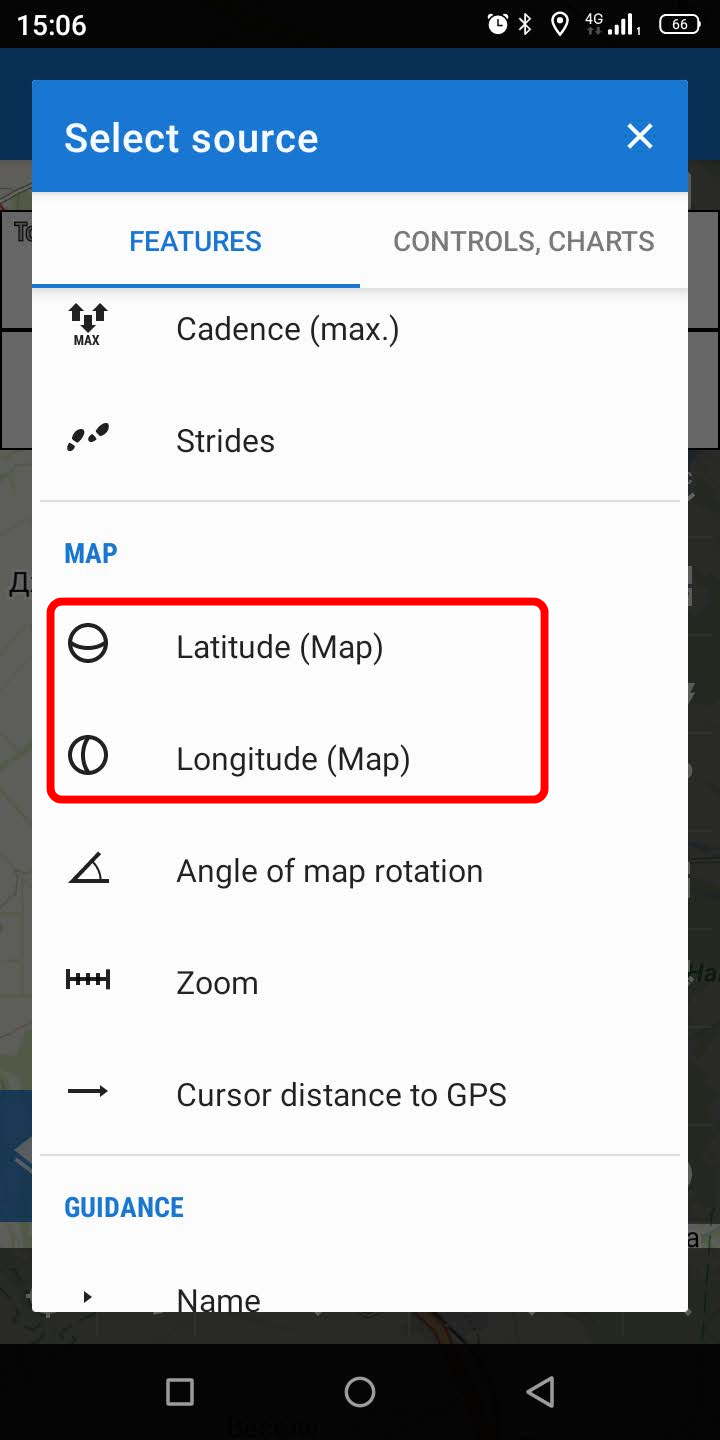Switch to the FEATURES tab
The height and width of the screenshot is (1440, 720).
pyautogui.click(x=195, y=241)
